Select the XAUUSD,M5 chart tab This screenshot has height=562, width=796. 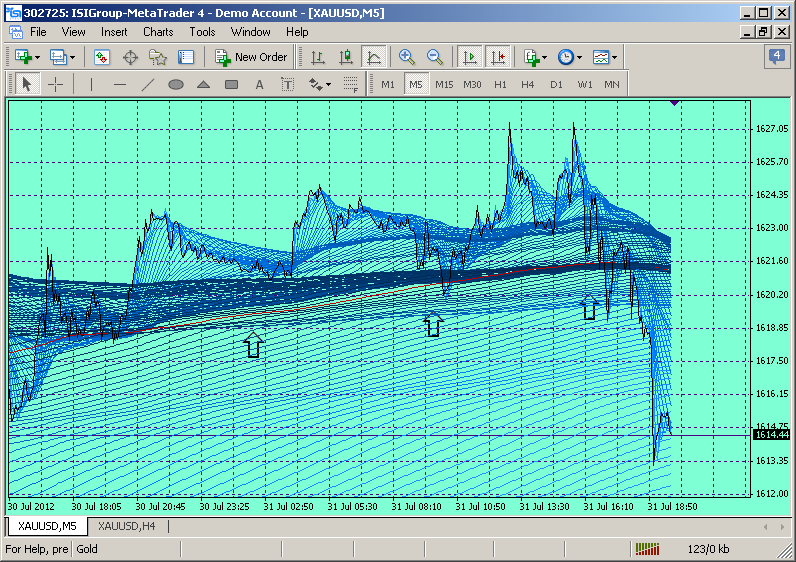[x=47, y=526]
